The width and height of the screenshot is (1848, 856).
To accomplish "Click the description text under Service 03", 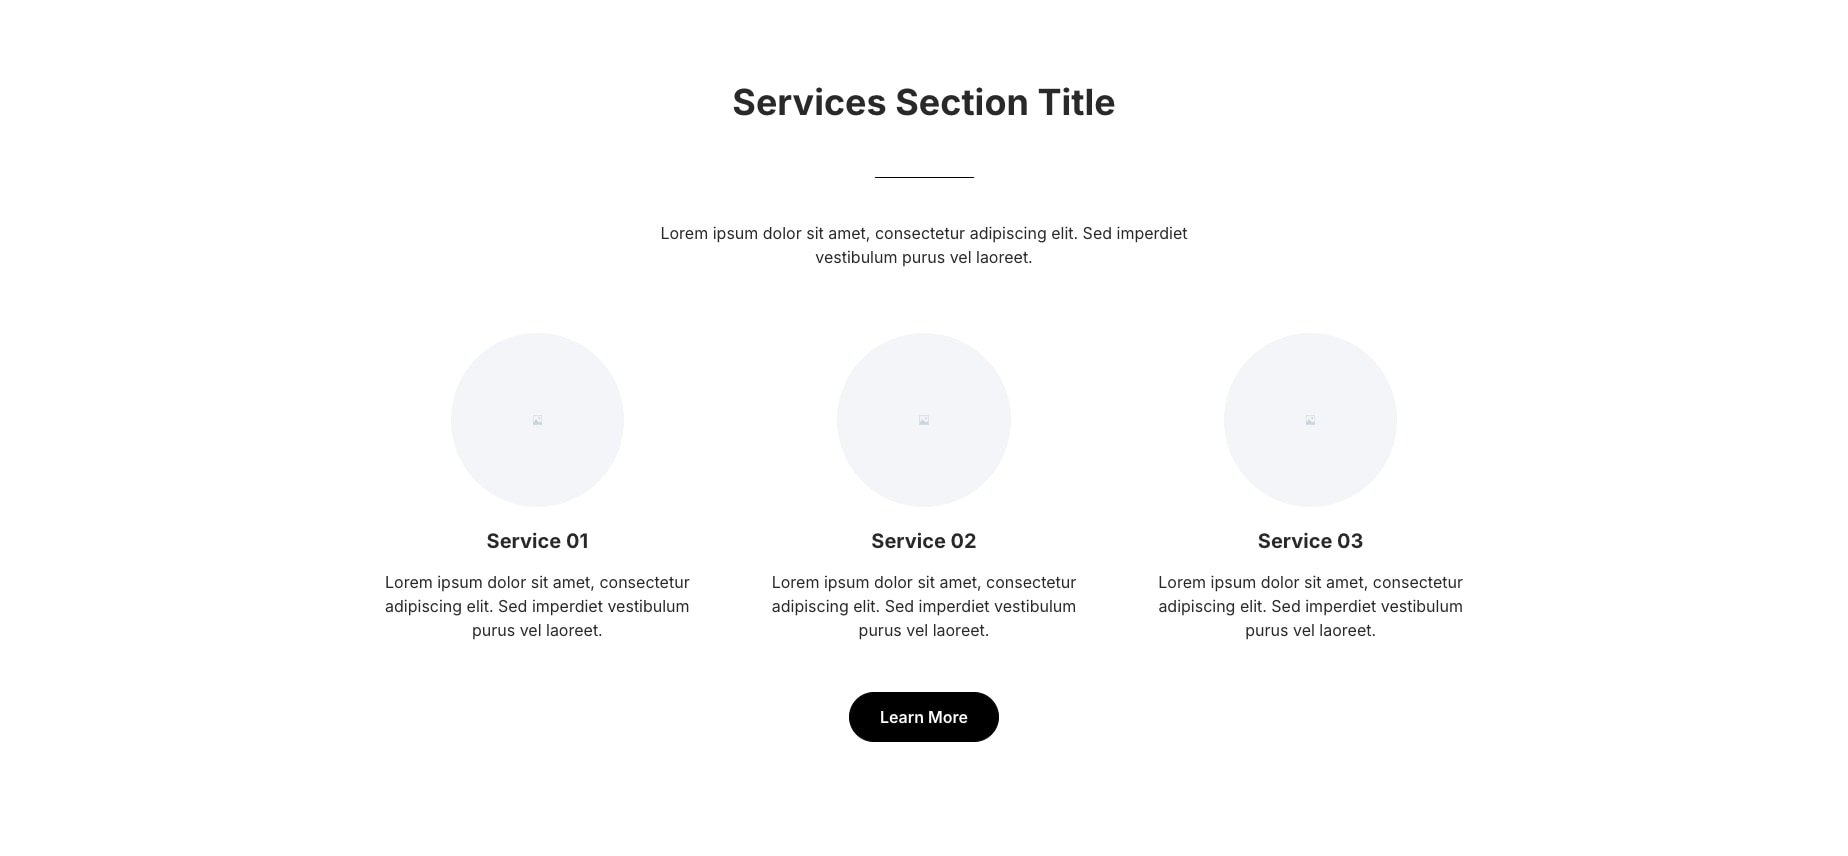I will pyautogui.click(x=1310, y=606).
